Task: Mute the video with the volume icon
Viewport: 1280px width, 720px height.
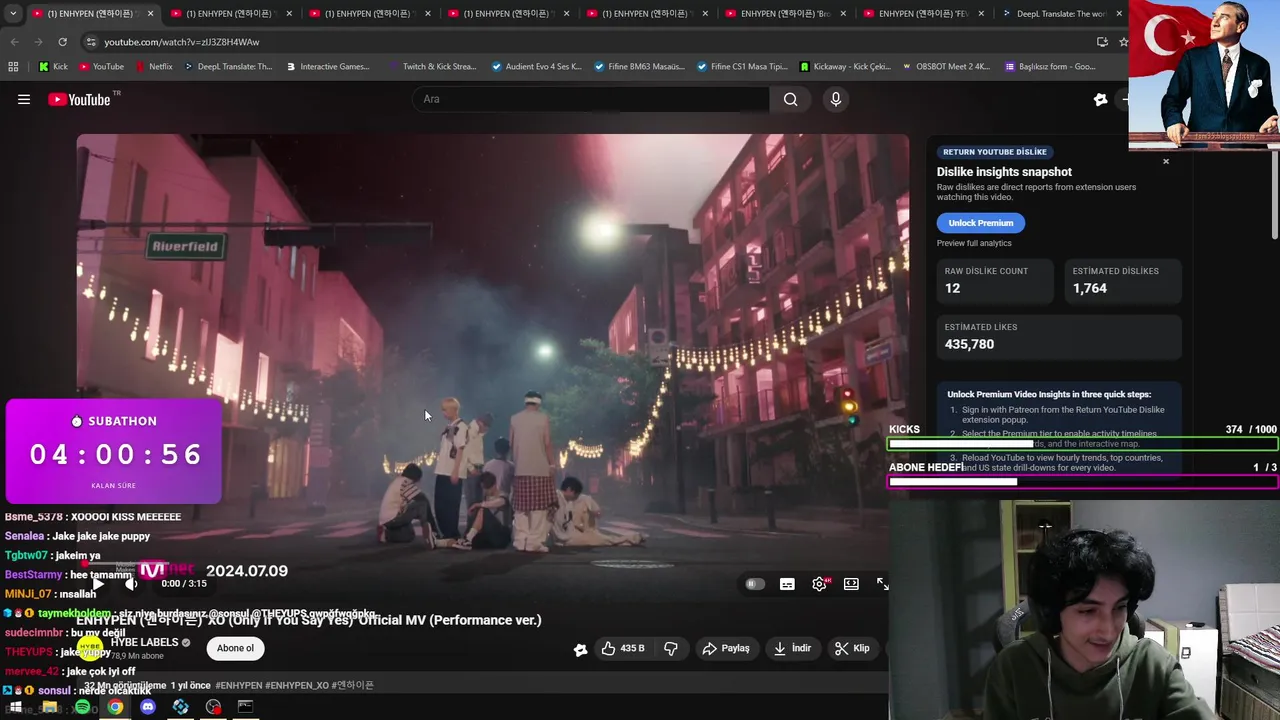Action: tap(131, 584)
